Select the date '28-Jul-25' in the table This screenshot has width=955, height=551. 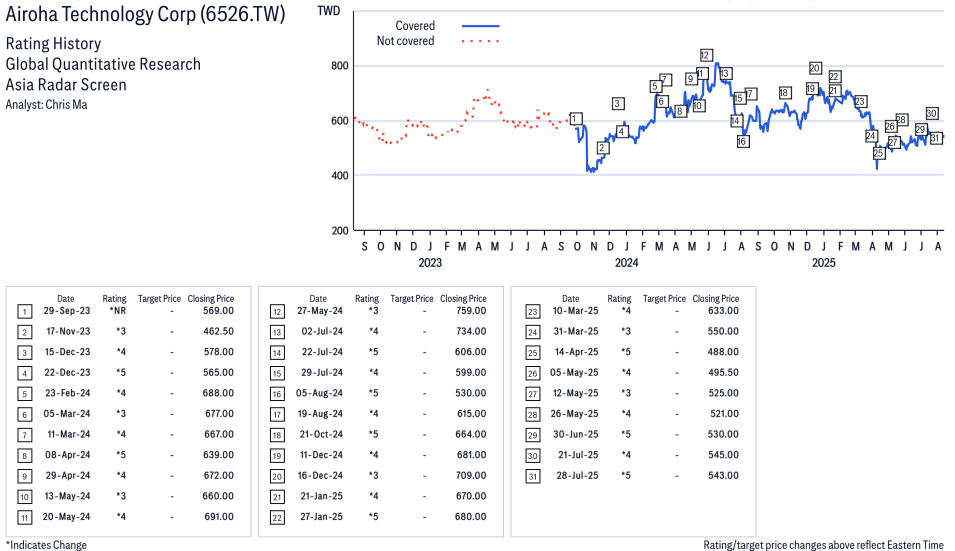coord(577,476)
